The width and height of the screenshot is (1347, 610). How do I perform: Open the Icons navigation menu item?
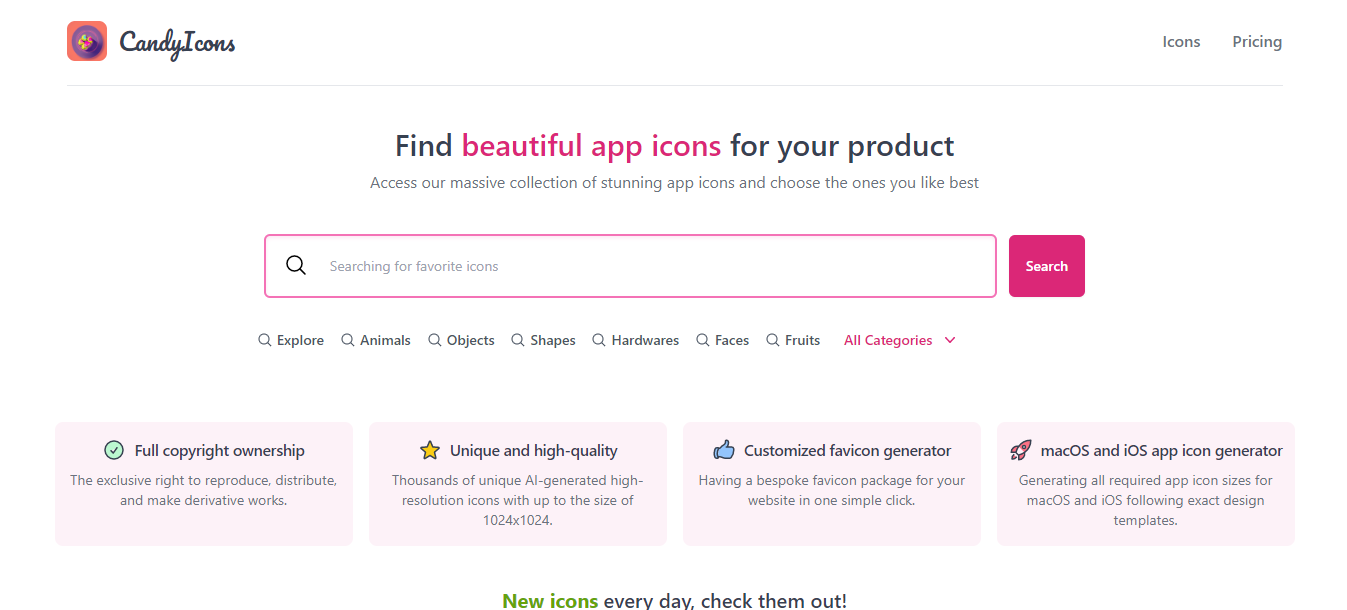pyautogui.click(x=1181, y=41)
